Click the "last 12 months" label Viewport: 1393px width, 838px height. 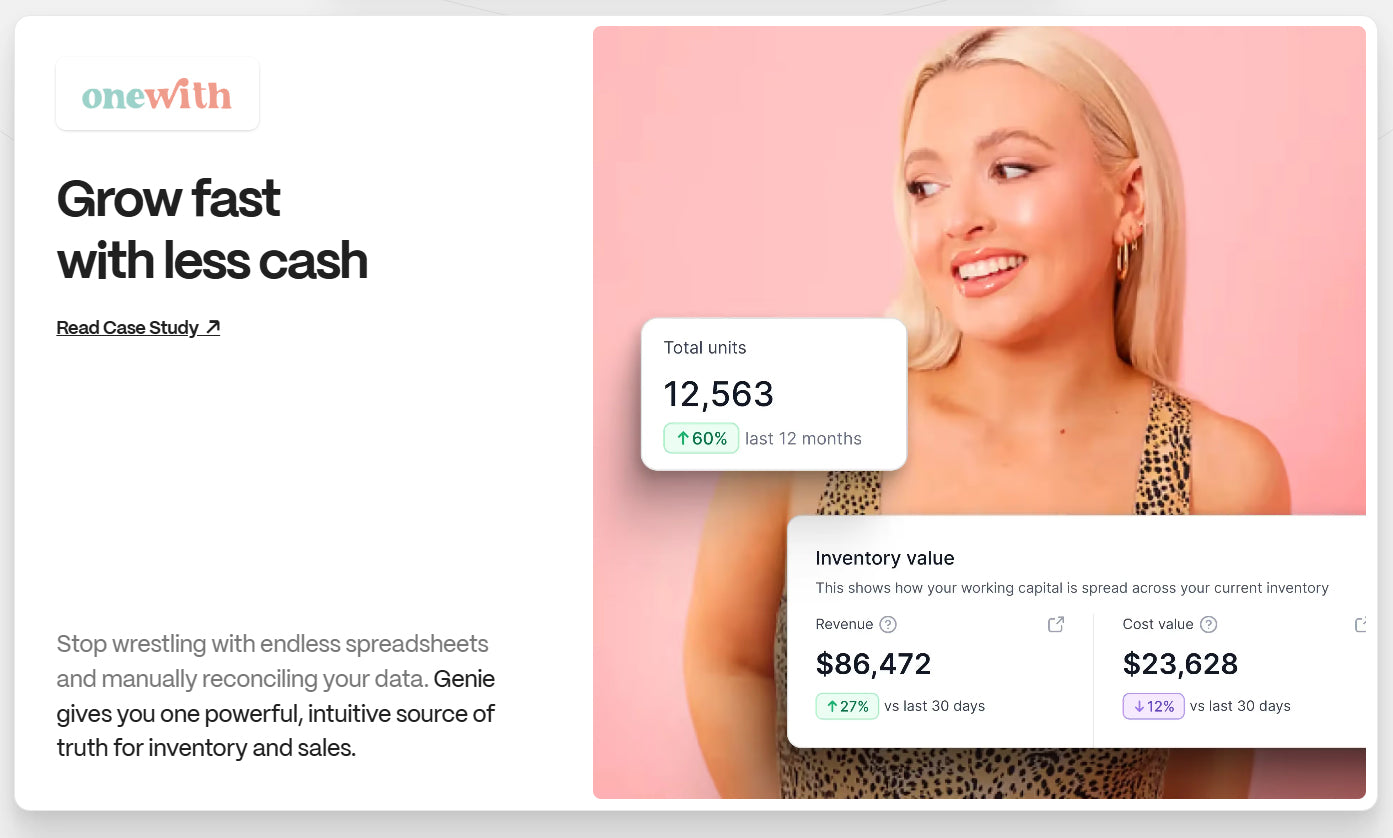(x=803, y=438)
